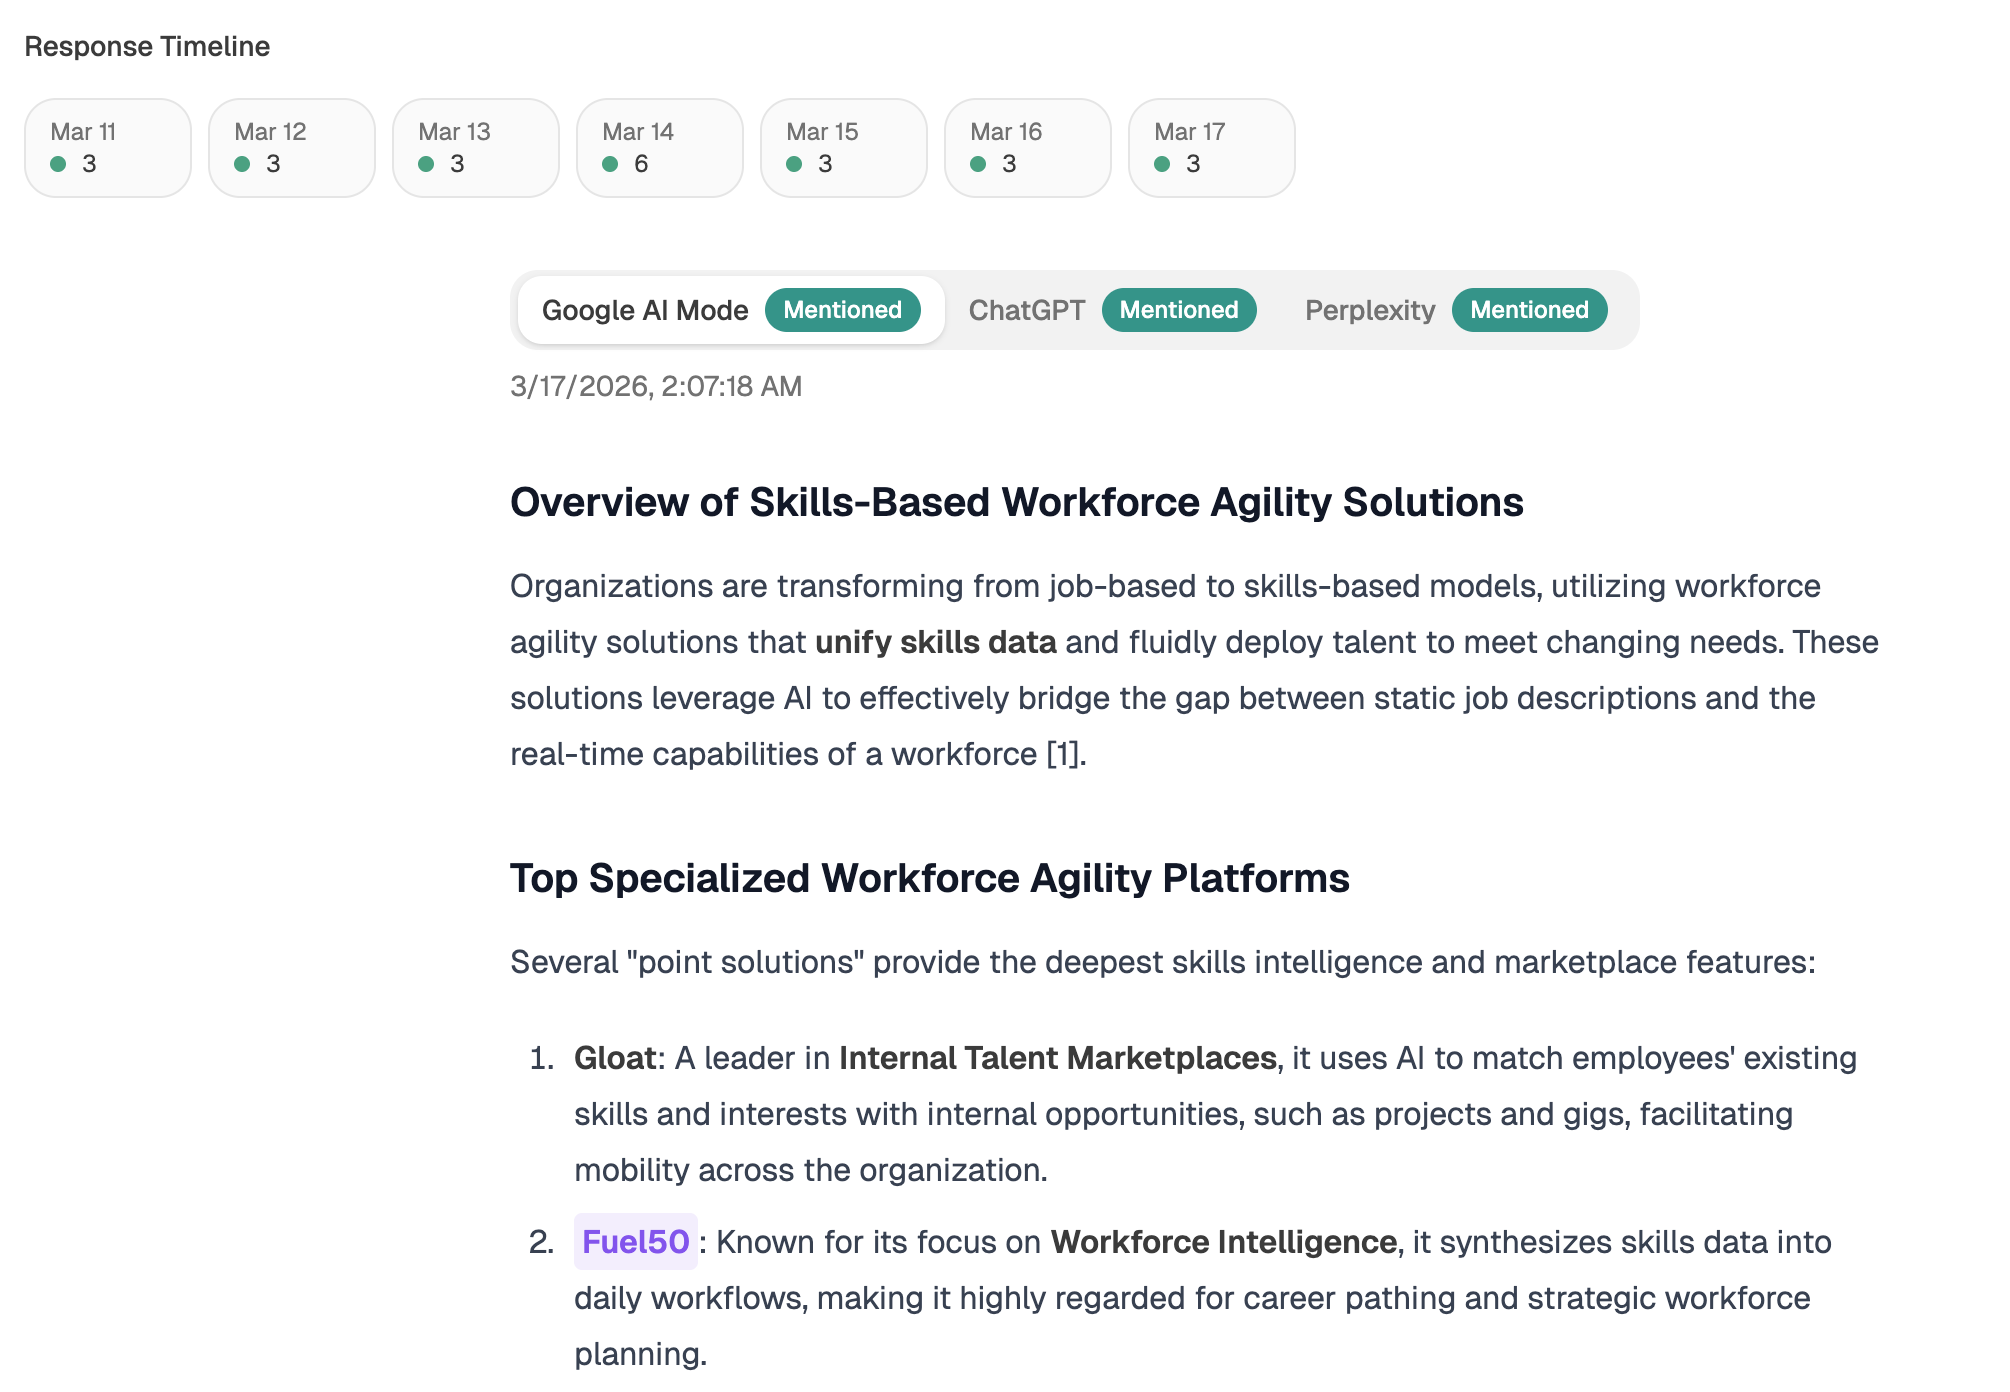Click the highlighted Fuel50 brand mention

[x=635, y=1242]
